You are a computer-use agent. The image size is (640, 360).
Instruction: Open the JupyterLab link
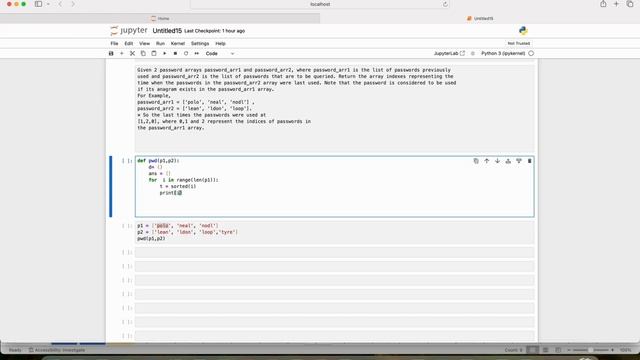coord(449,53)
